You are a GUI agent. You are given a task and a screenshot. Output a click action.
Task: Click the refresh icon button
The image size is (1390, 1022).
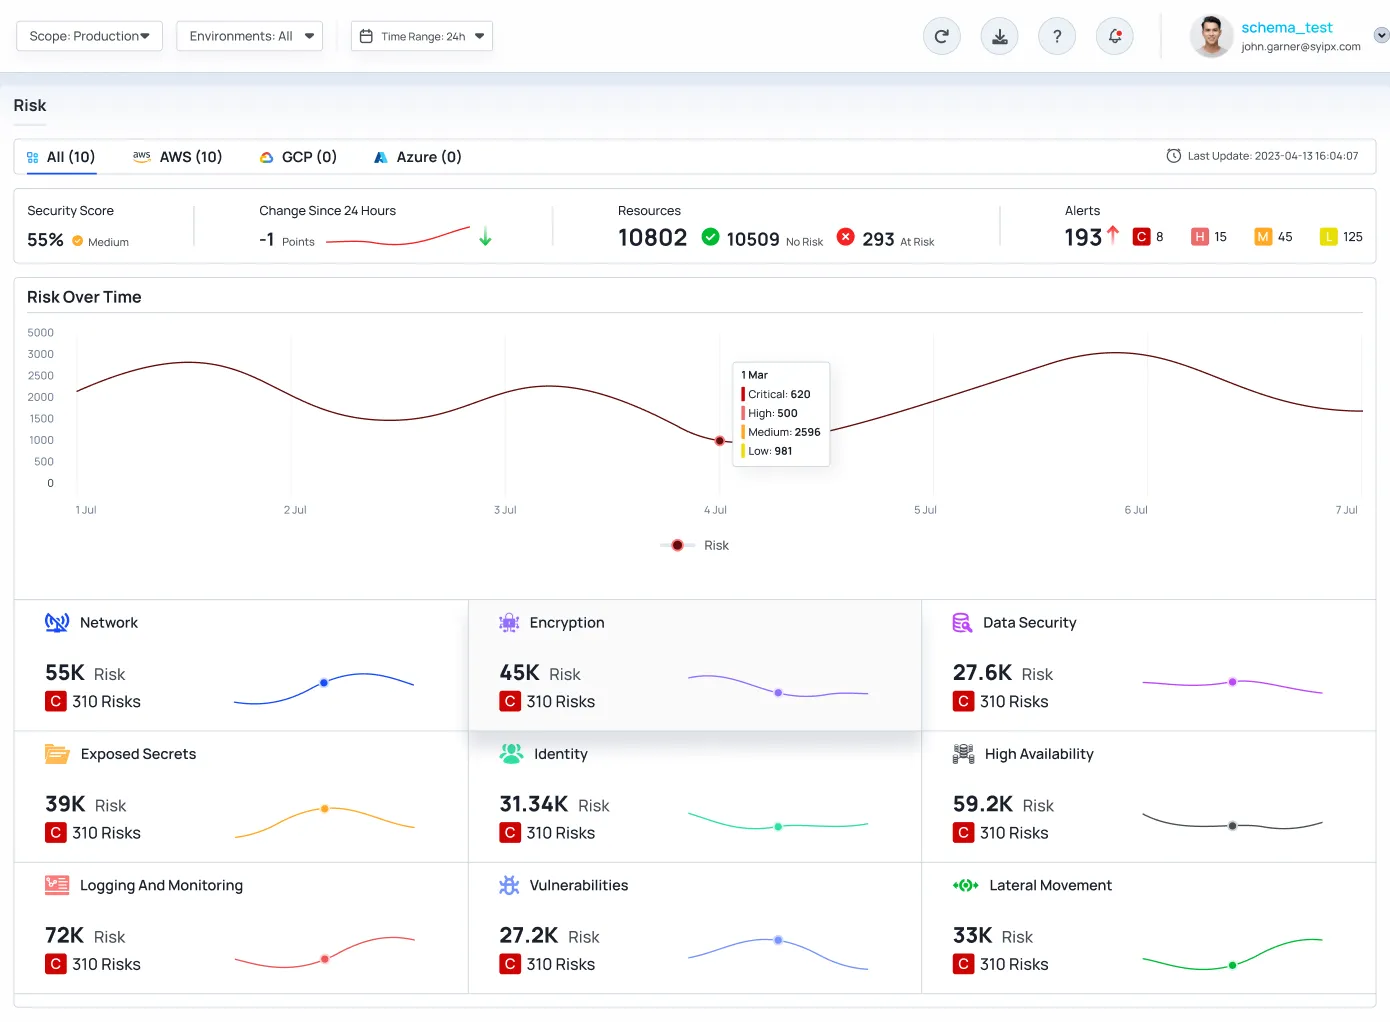941,37
